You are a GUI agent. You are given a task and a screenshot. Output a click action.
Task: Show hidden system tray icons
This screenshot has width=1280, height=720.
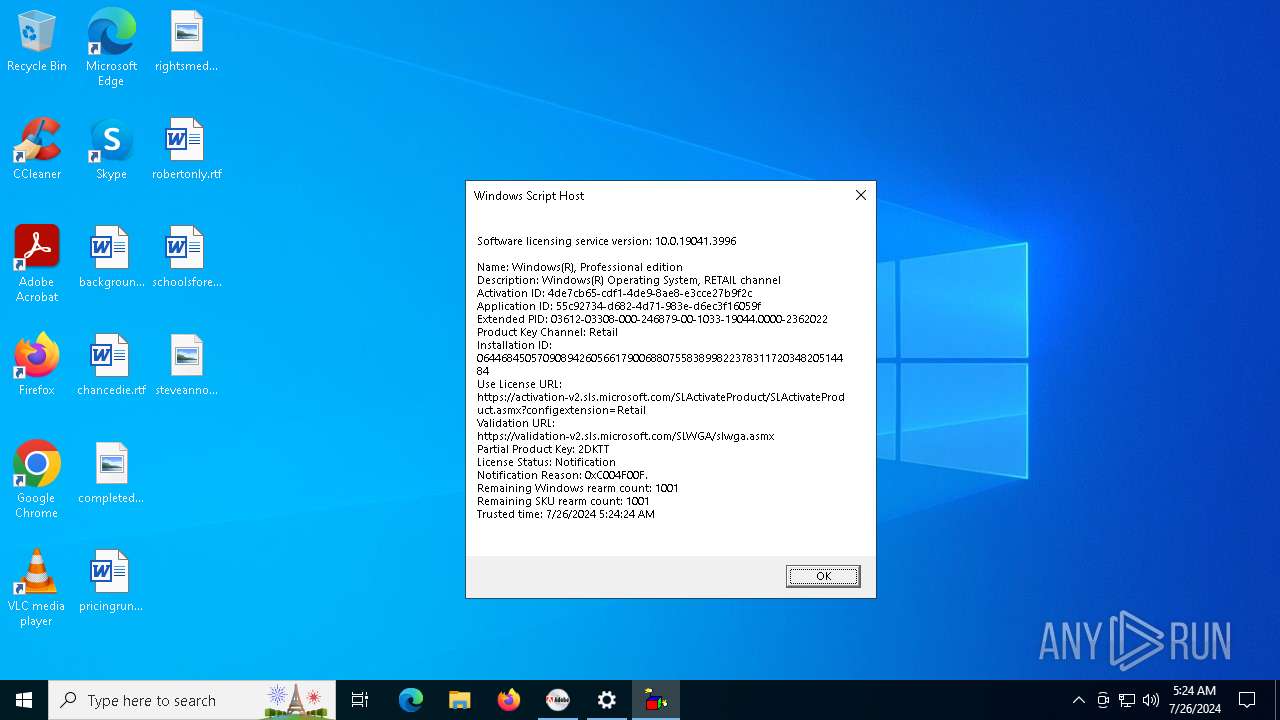point(1078,700)
